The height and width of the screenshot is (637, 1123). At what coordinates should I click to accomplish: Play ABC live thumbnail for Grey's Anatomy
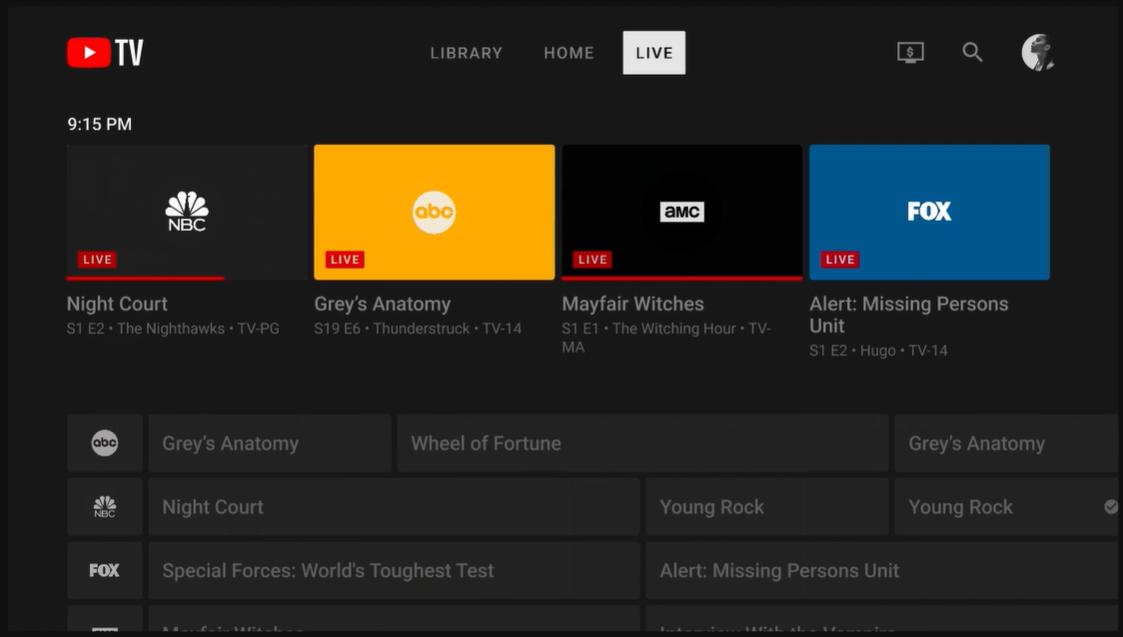(x=434, y=212)
